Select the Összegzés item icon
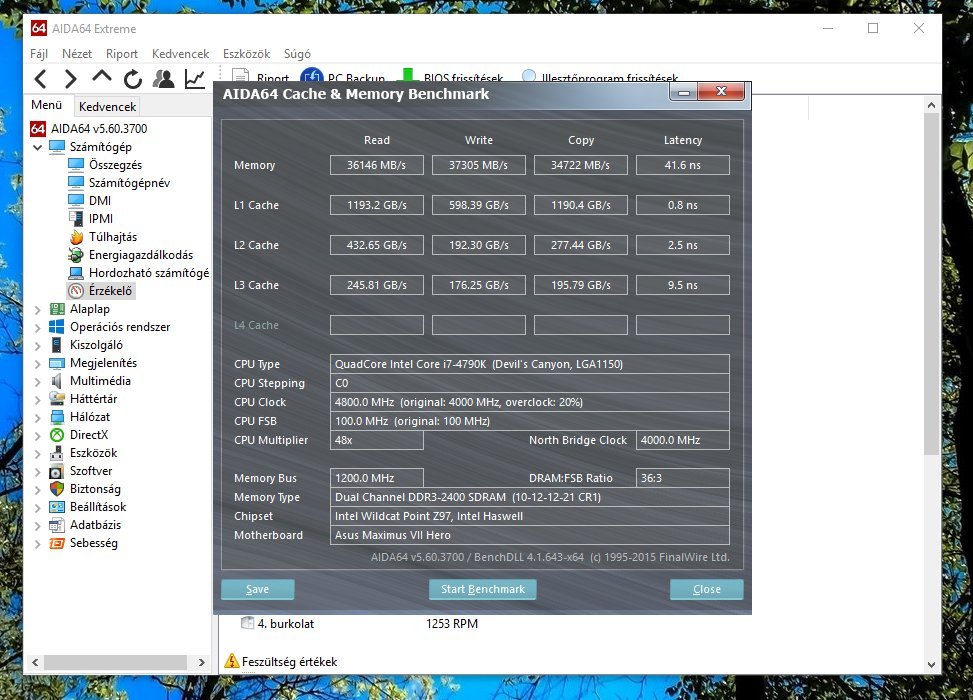Image resolution: width=973 pixels, height=700 pixels. [76, 164]
